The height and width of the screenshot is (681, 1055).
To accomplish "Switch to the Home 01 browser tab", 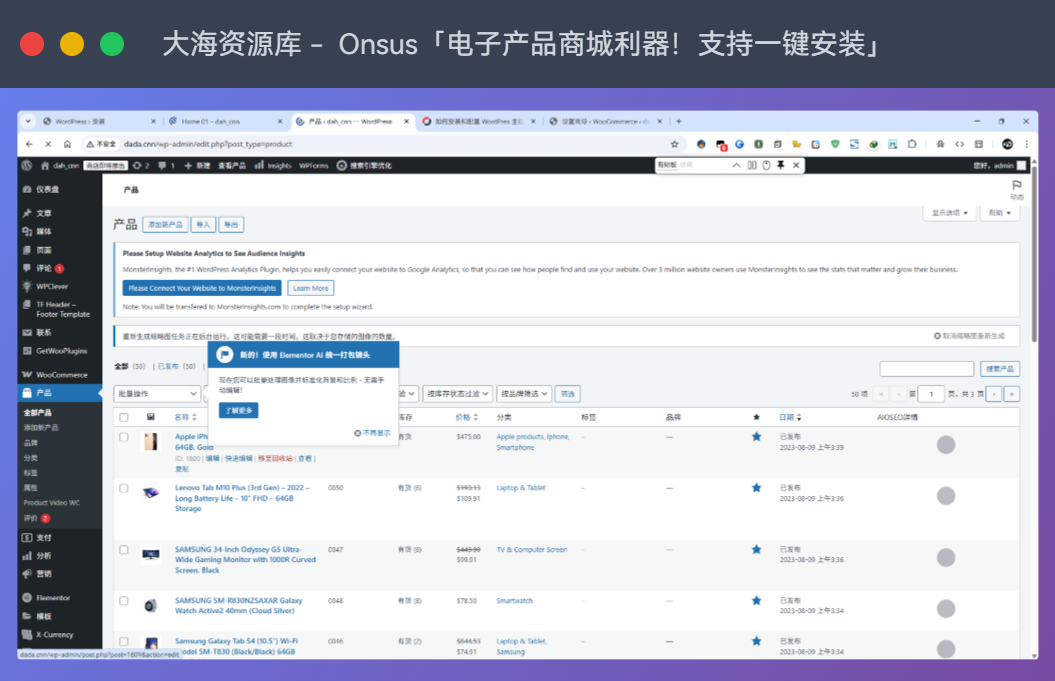I will [x=210, y=121].
